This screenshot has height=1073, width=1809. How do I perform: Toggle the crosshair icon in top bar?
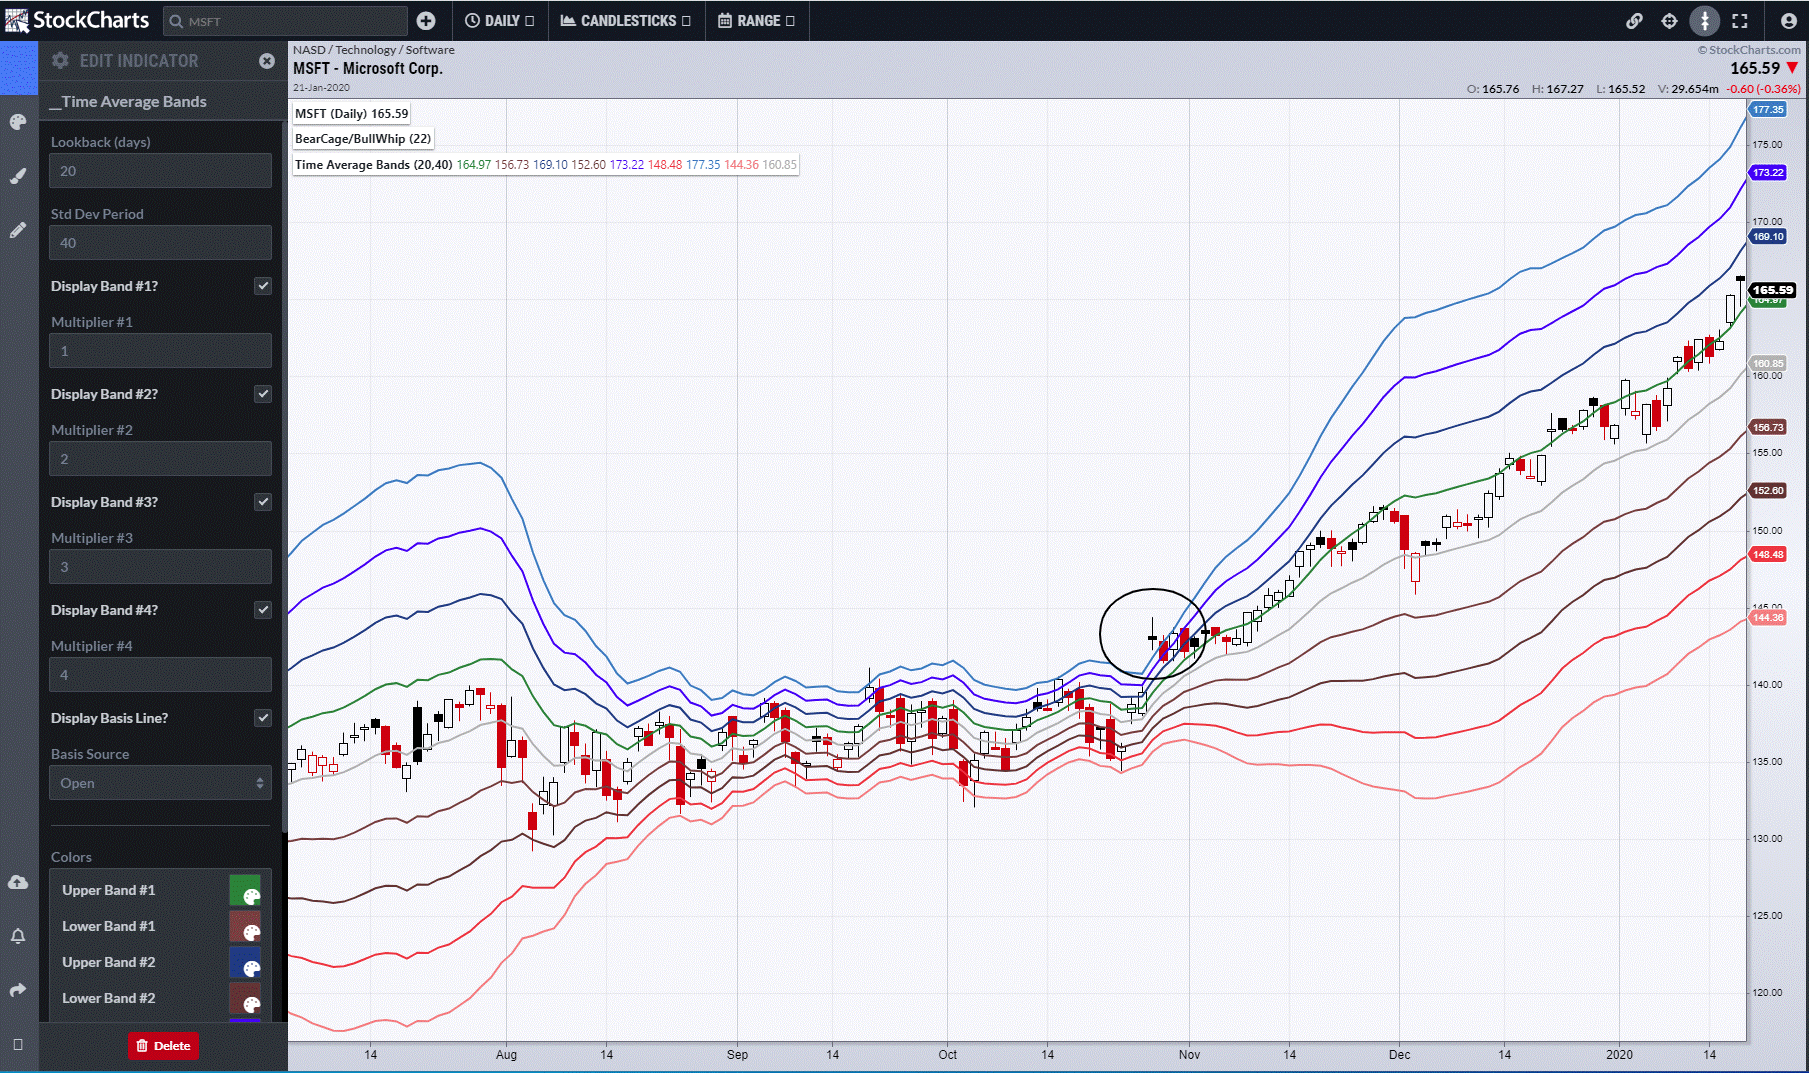1669,21
